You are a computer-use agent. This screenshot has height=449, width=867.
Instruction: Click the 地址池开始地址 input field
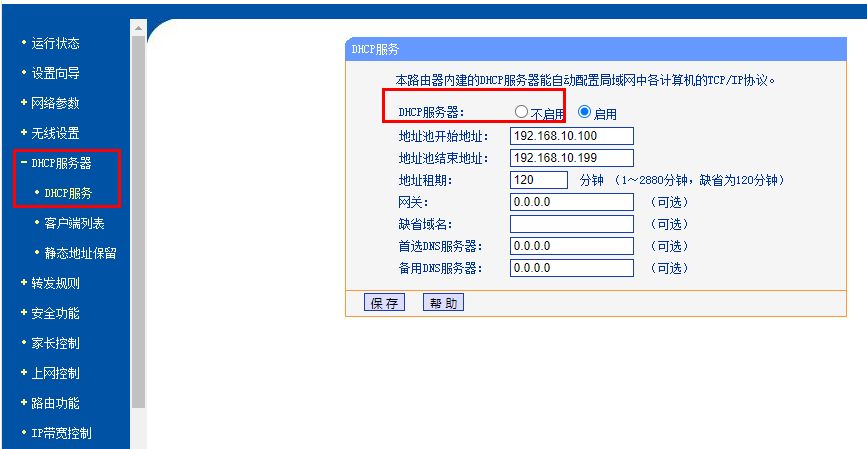pos(572,136)
